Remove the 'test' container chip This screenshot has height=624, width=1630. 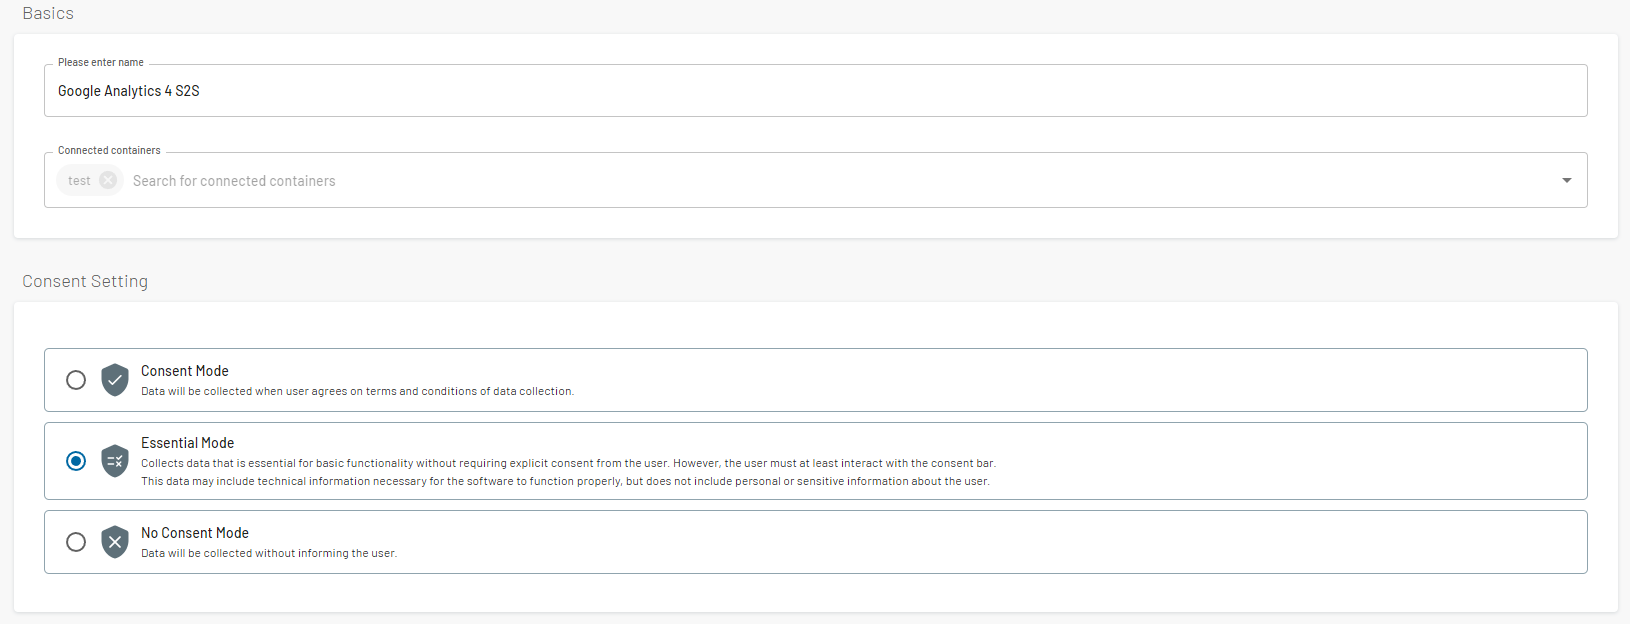point(108,180)
